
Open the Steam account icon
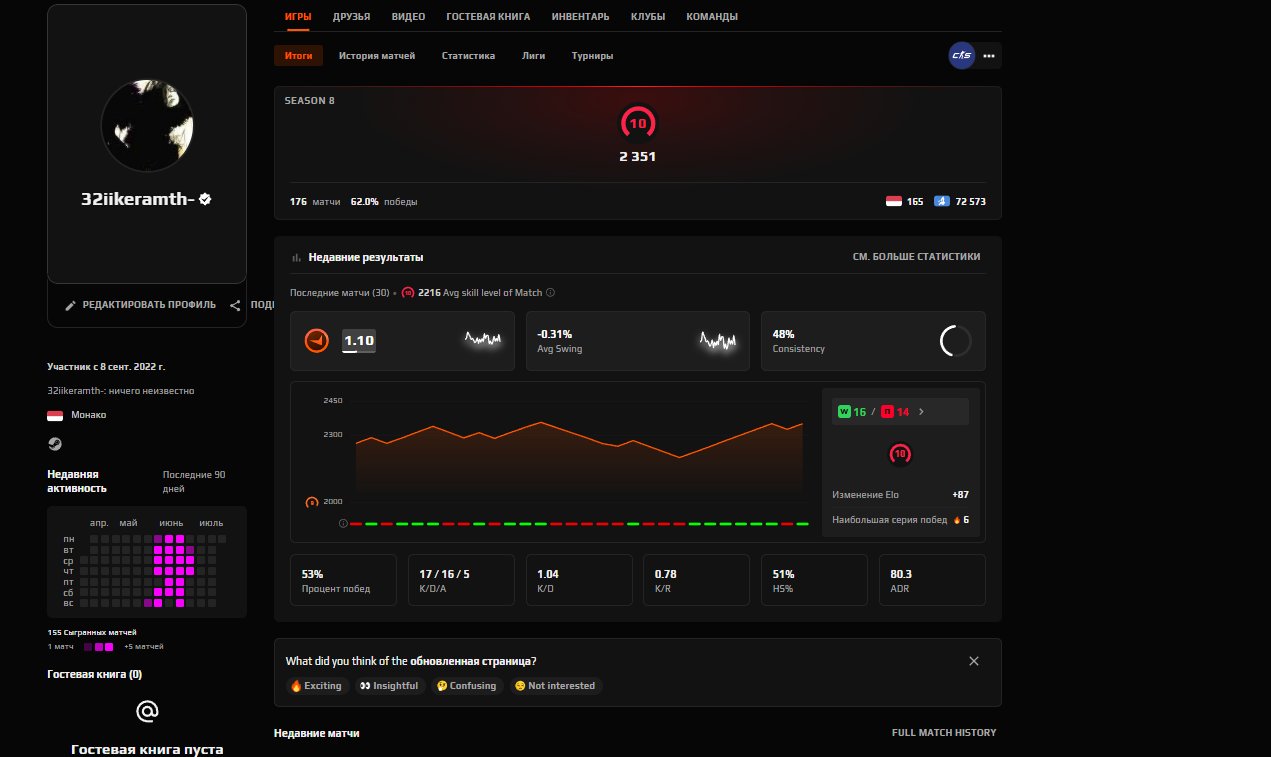[x=54, y=443]
